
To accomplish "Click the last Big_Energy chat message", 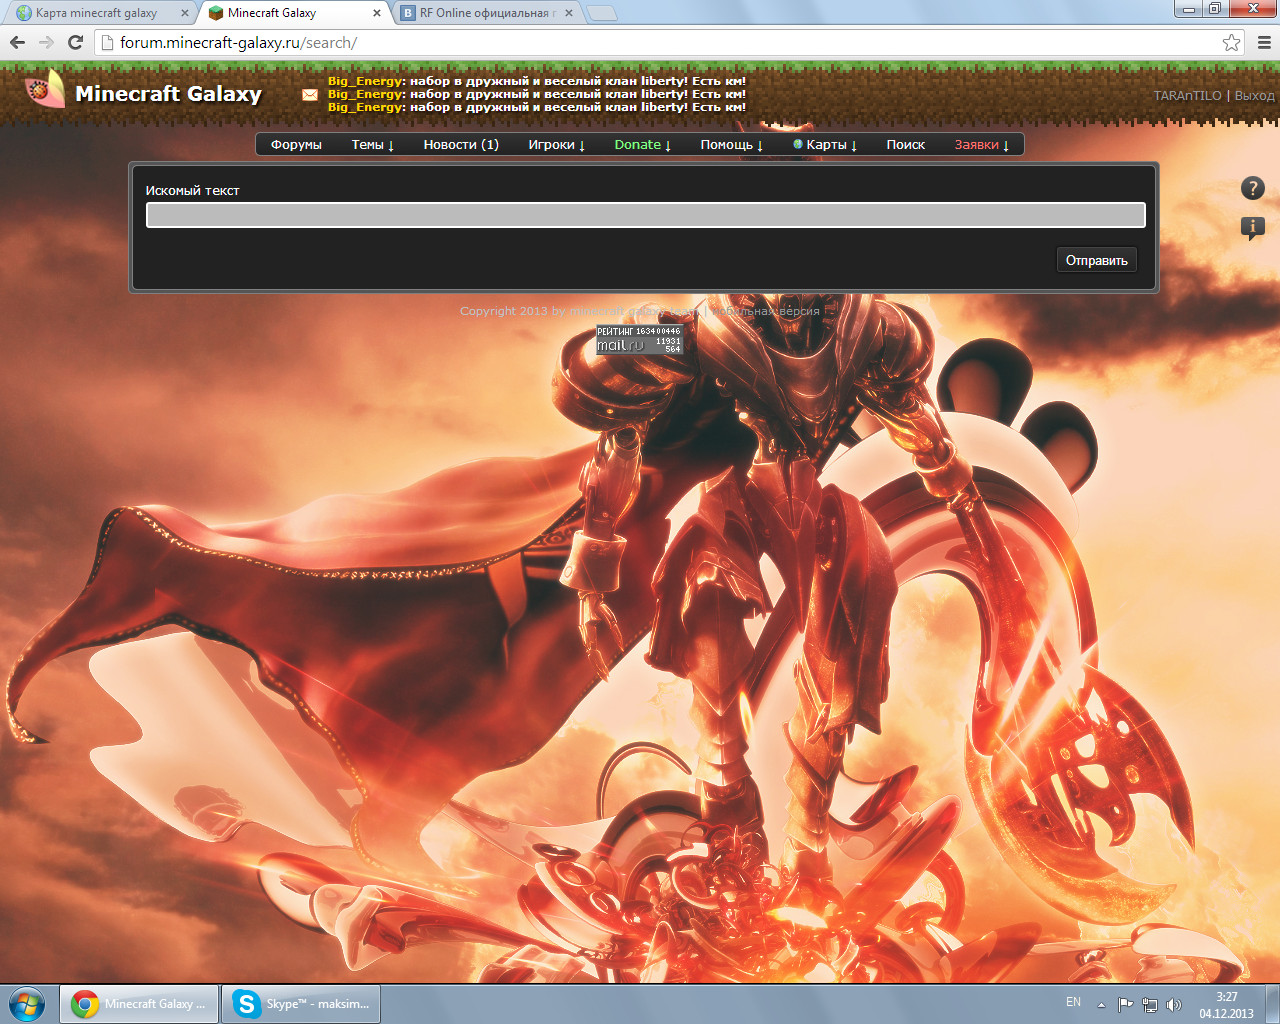I will 537,107.
